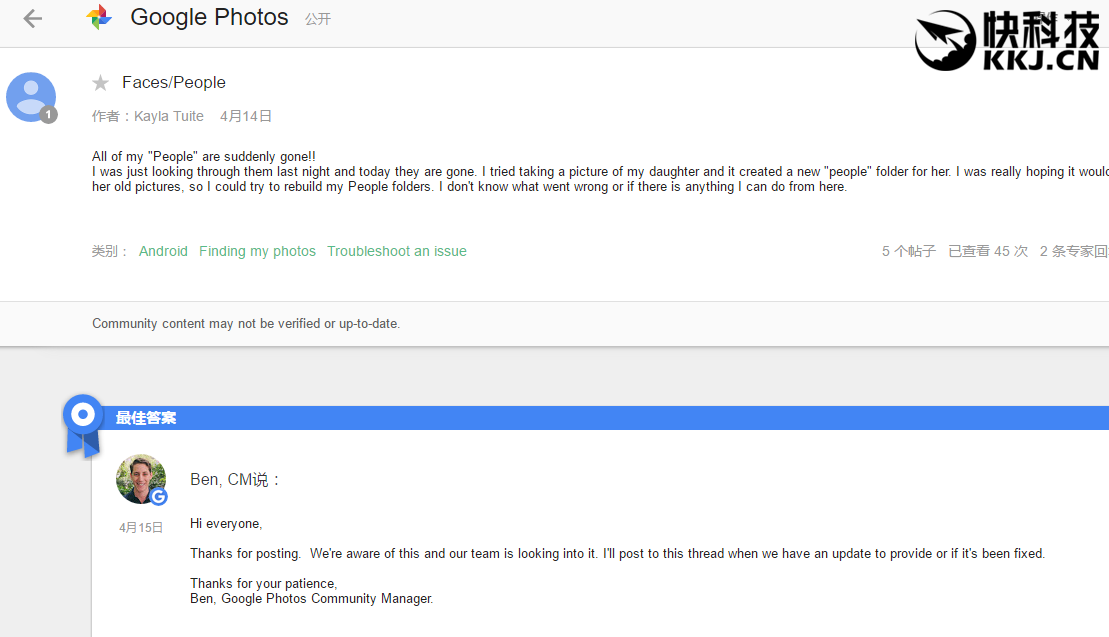Click the back arrow icon
The width and height of the screenshot is (1109, 637).
click(x=33, y=18)
